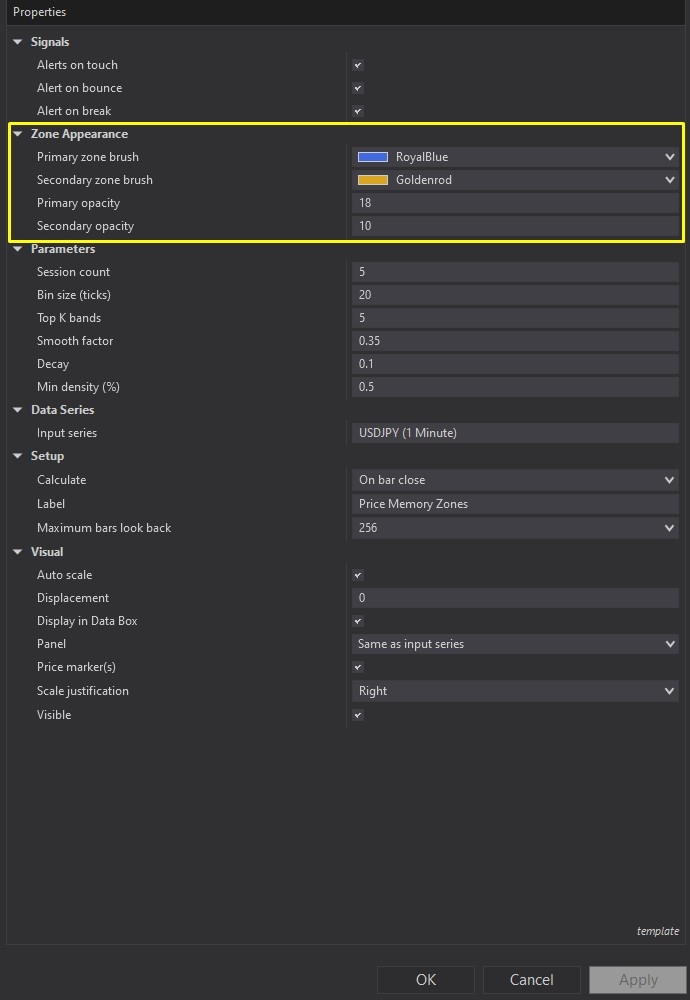Toggle Alert on bounce checkbox
Screen dimensions: 690x1000
pos(358,88)
